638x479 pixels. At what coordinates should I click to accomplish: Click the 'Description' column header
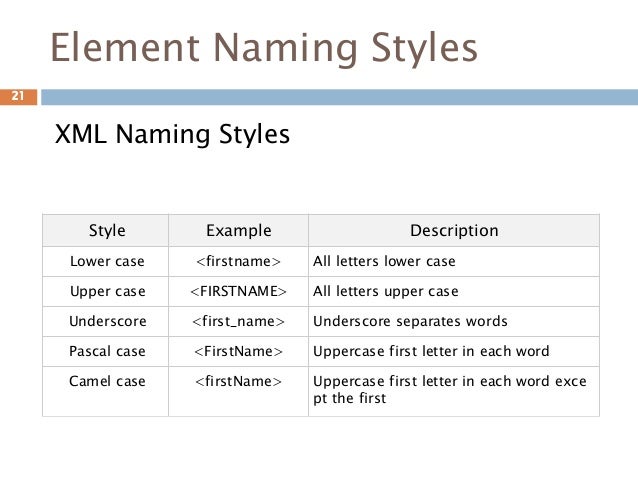(x=454, y=230)
